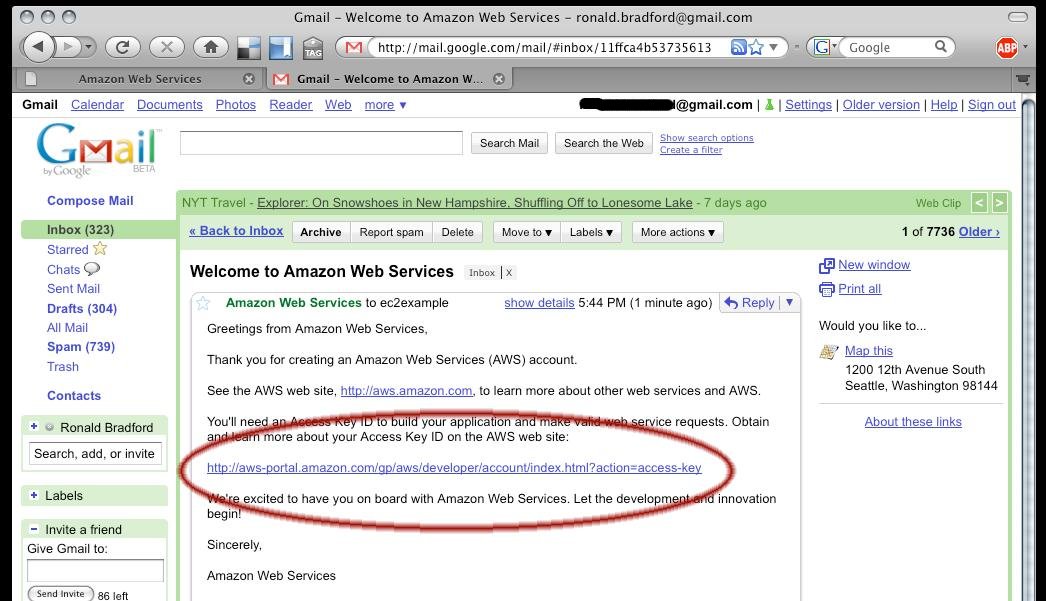1046x601 pixels.
Task: Switch to Older version link
Action: pyautogui.click(x=881, y=105)
